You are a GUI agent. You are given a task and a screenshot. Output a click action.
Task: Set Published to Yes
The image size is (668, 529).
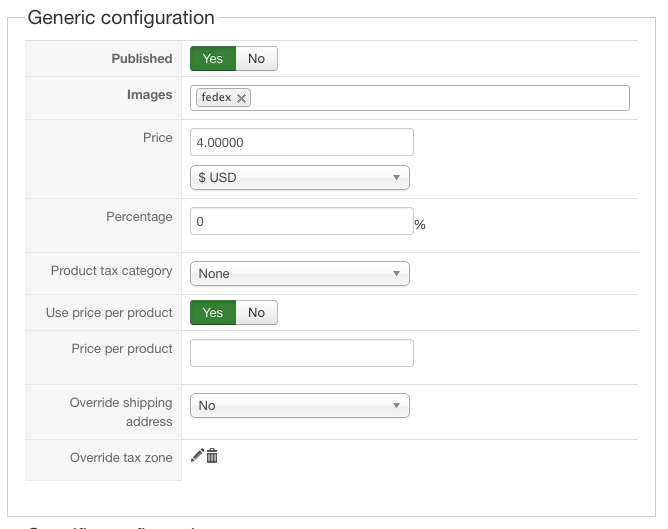click(213, 59)
